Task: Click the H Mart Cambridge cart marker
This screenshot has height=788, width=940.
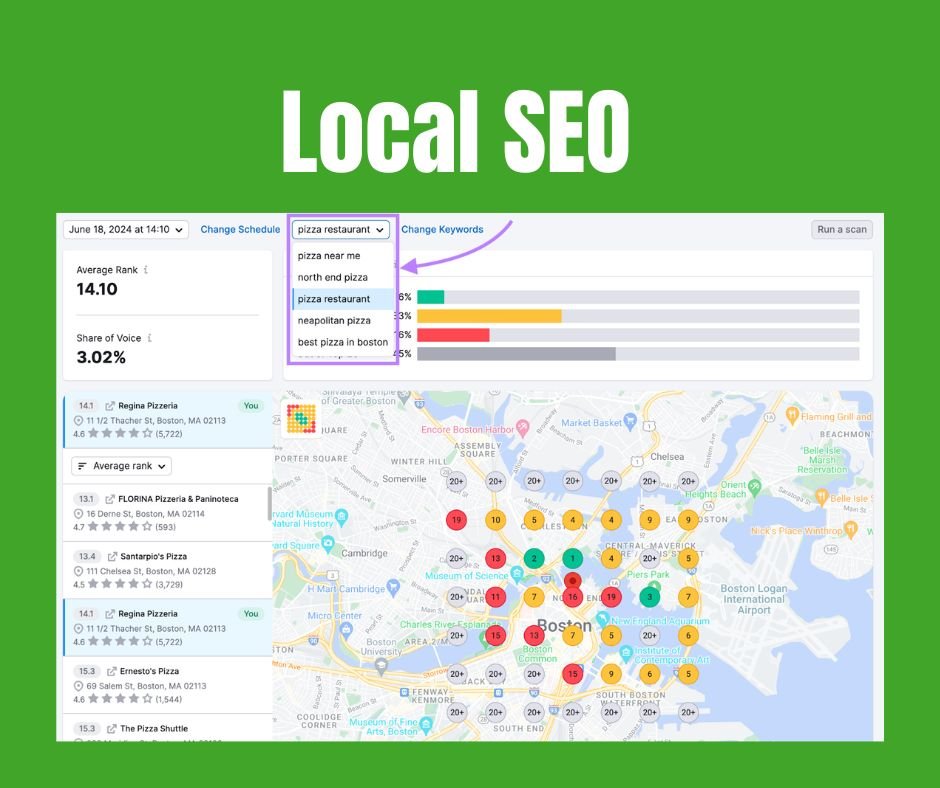Action: [393, 587]
